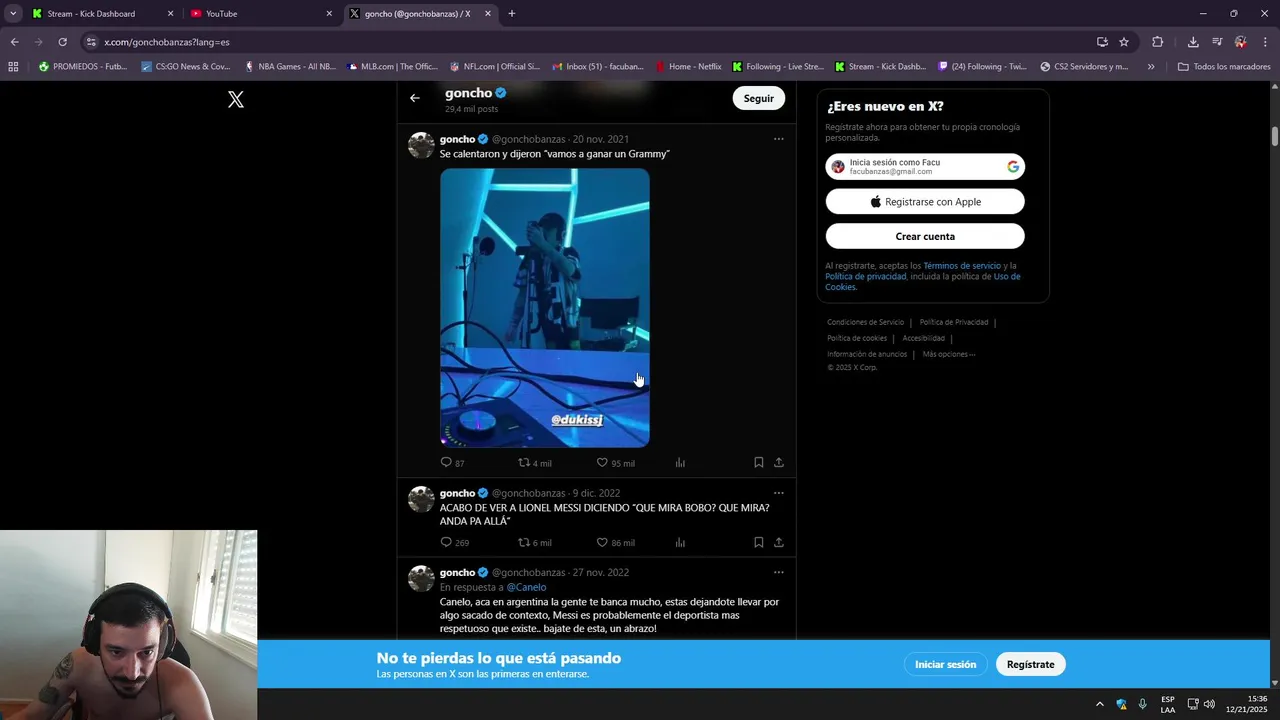Open more options on the Grammy post

point(779,139)
